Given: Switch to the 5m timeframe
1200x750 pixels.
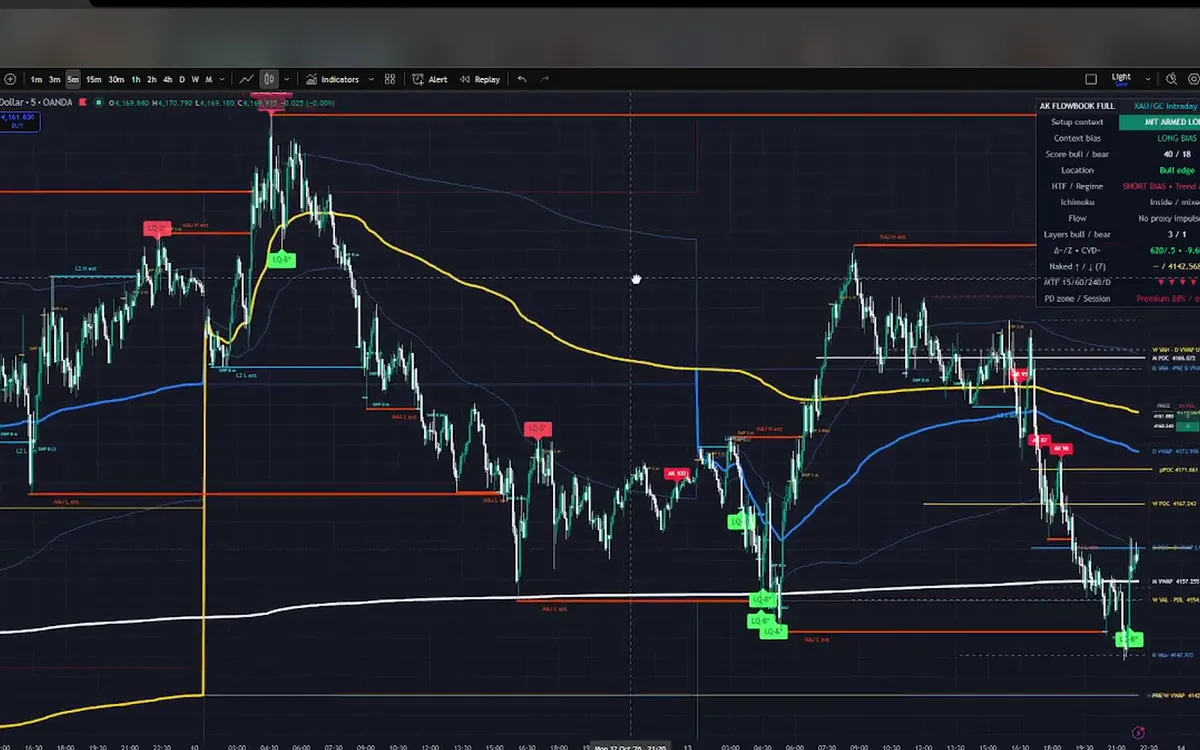Looking at the screenshot, I should tap(73, 79).
